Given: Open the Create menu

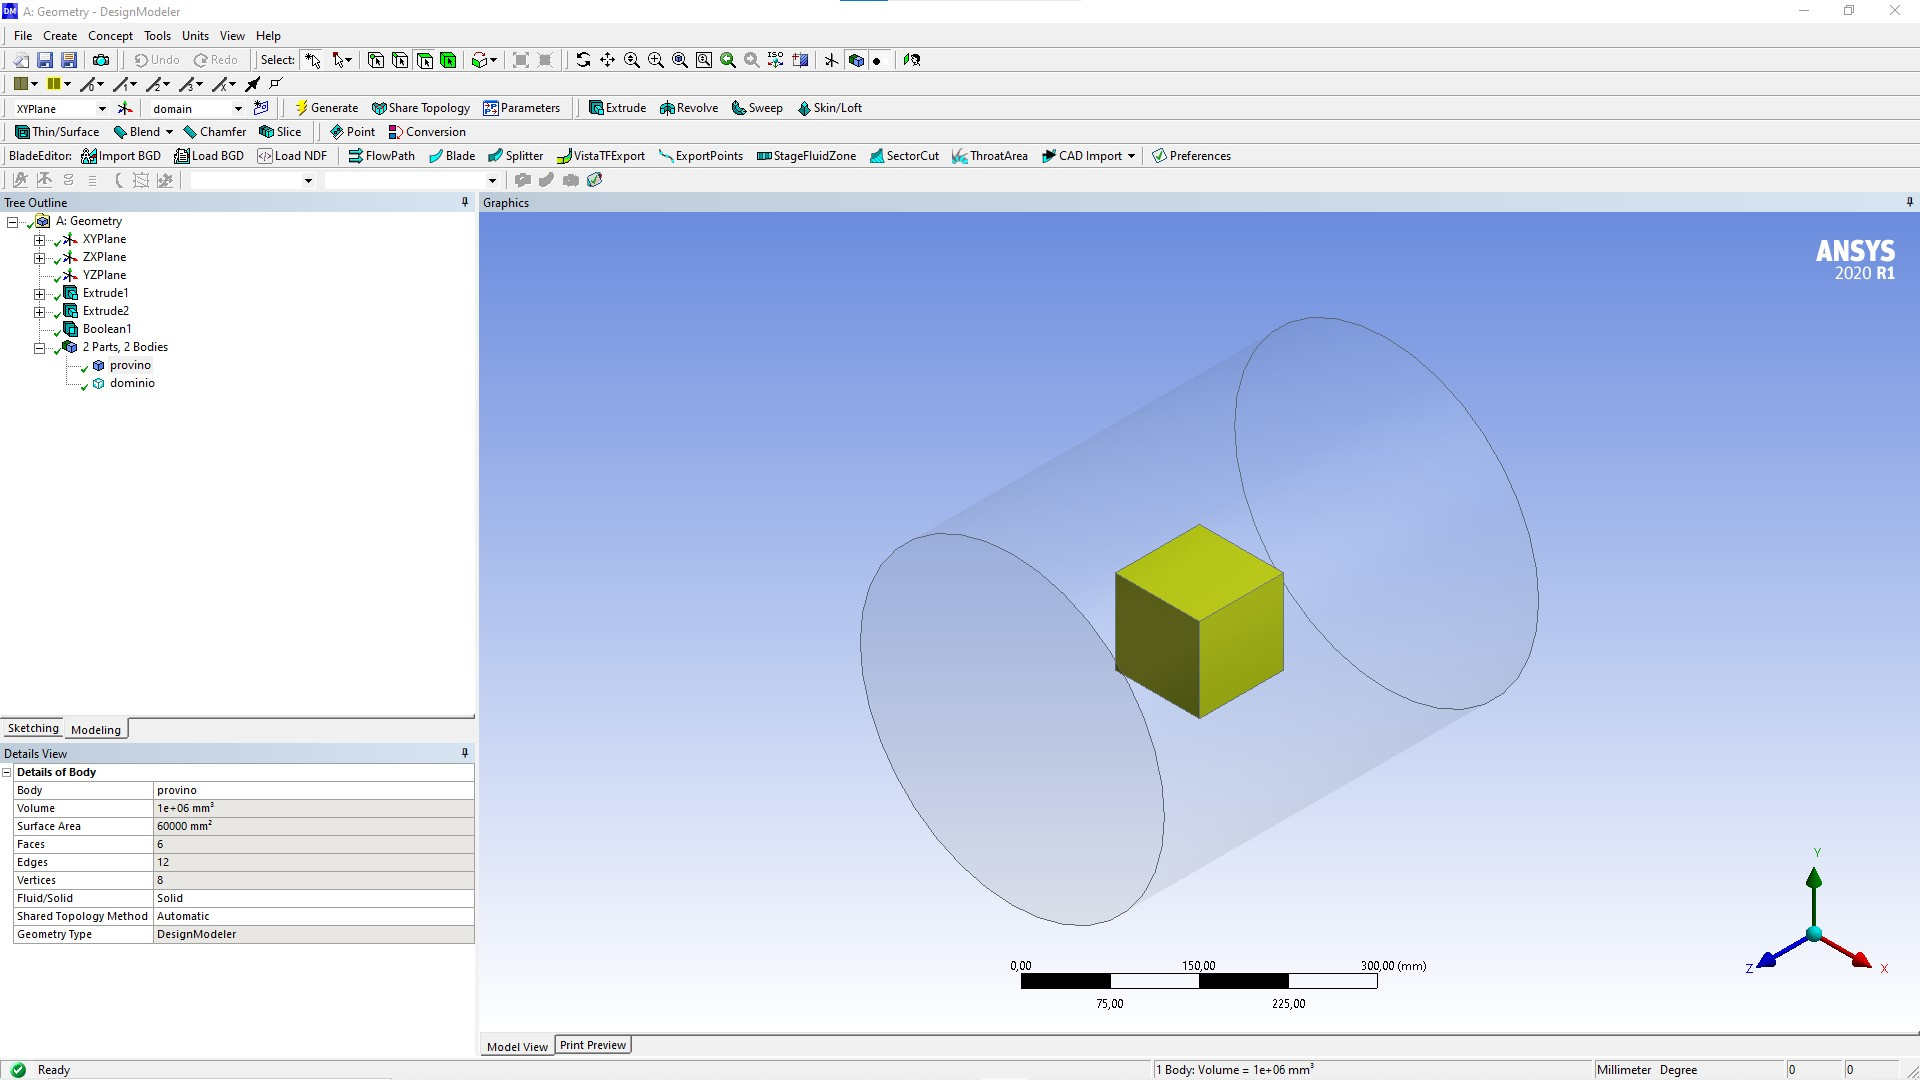Looking at the screenshot, I should [x=60, y=36].
